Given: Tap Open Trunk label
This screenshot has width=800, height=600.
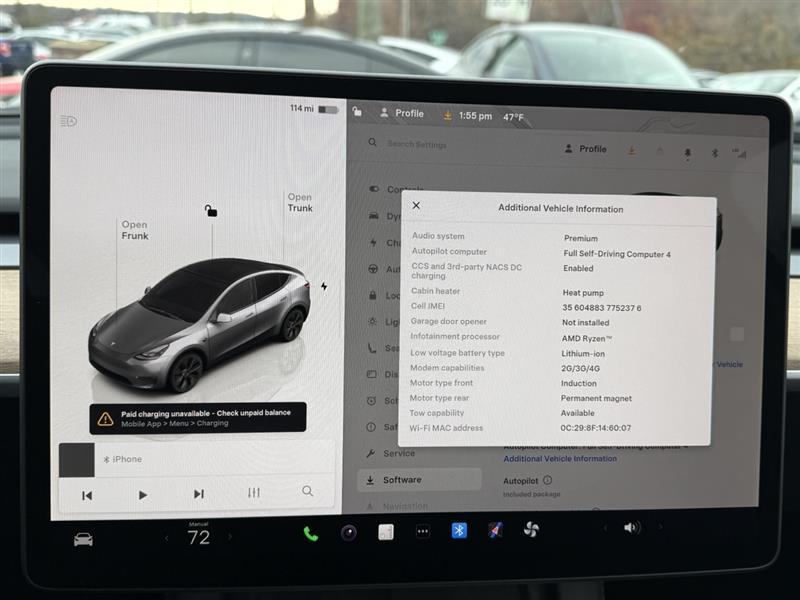Looking at the screenshot, I should click(300, 203).
